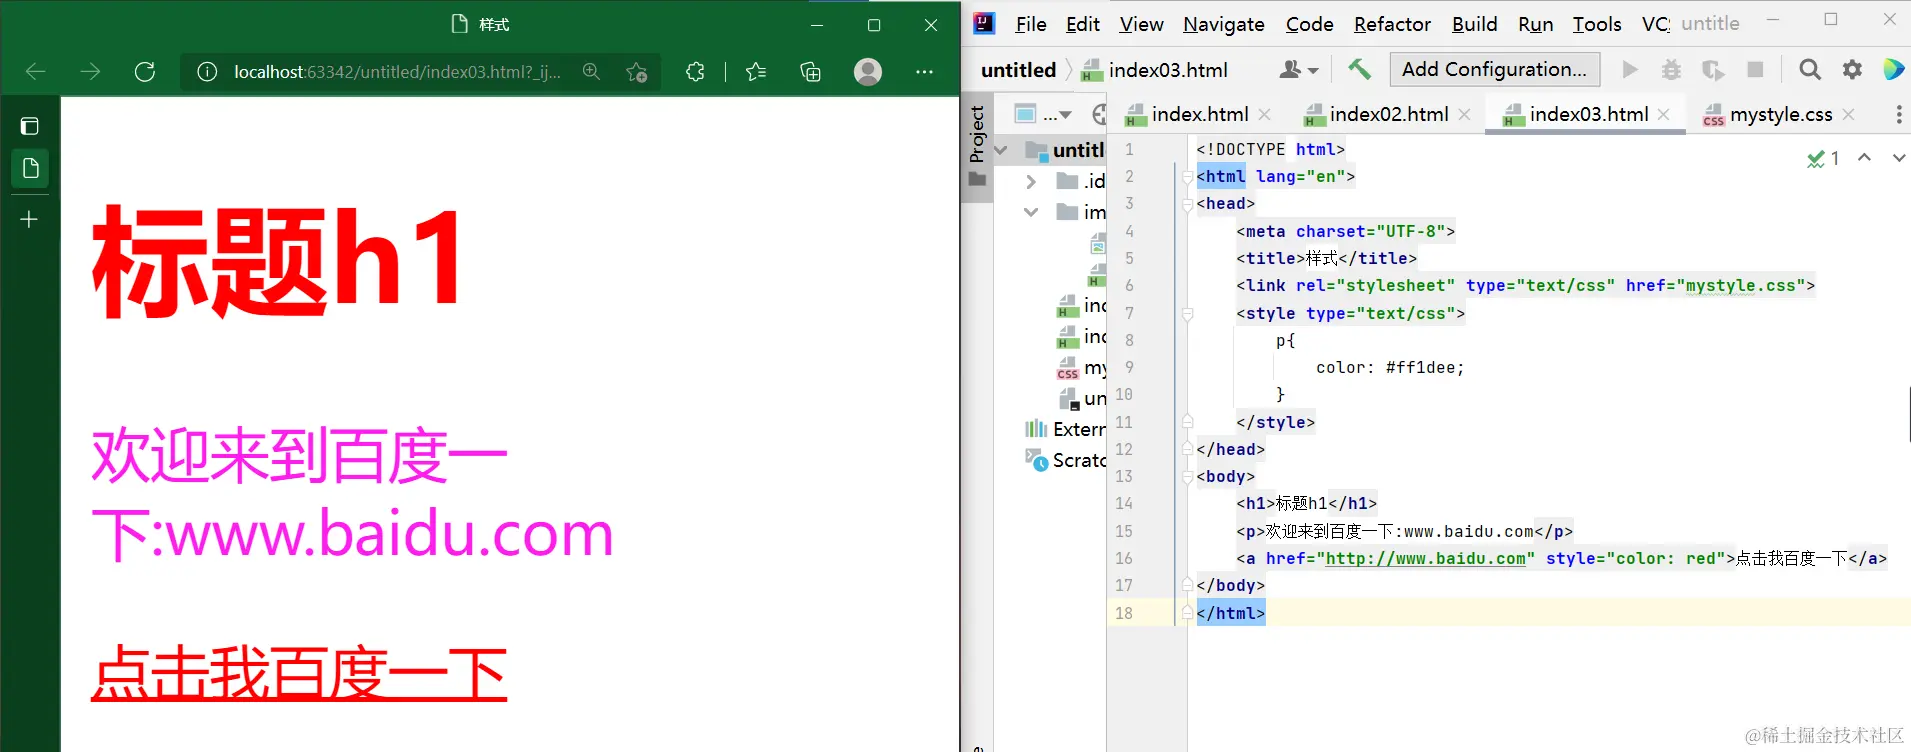Click the Debug bug icon

pyautogui.click(x=1671, y=69)
